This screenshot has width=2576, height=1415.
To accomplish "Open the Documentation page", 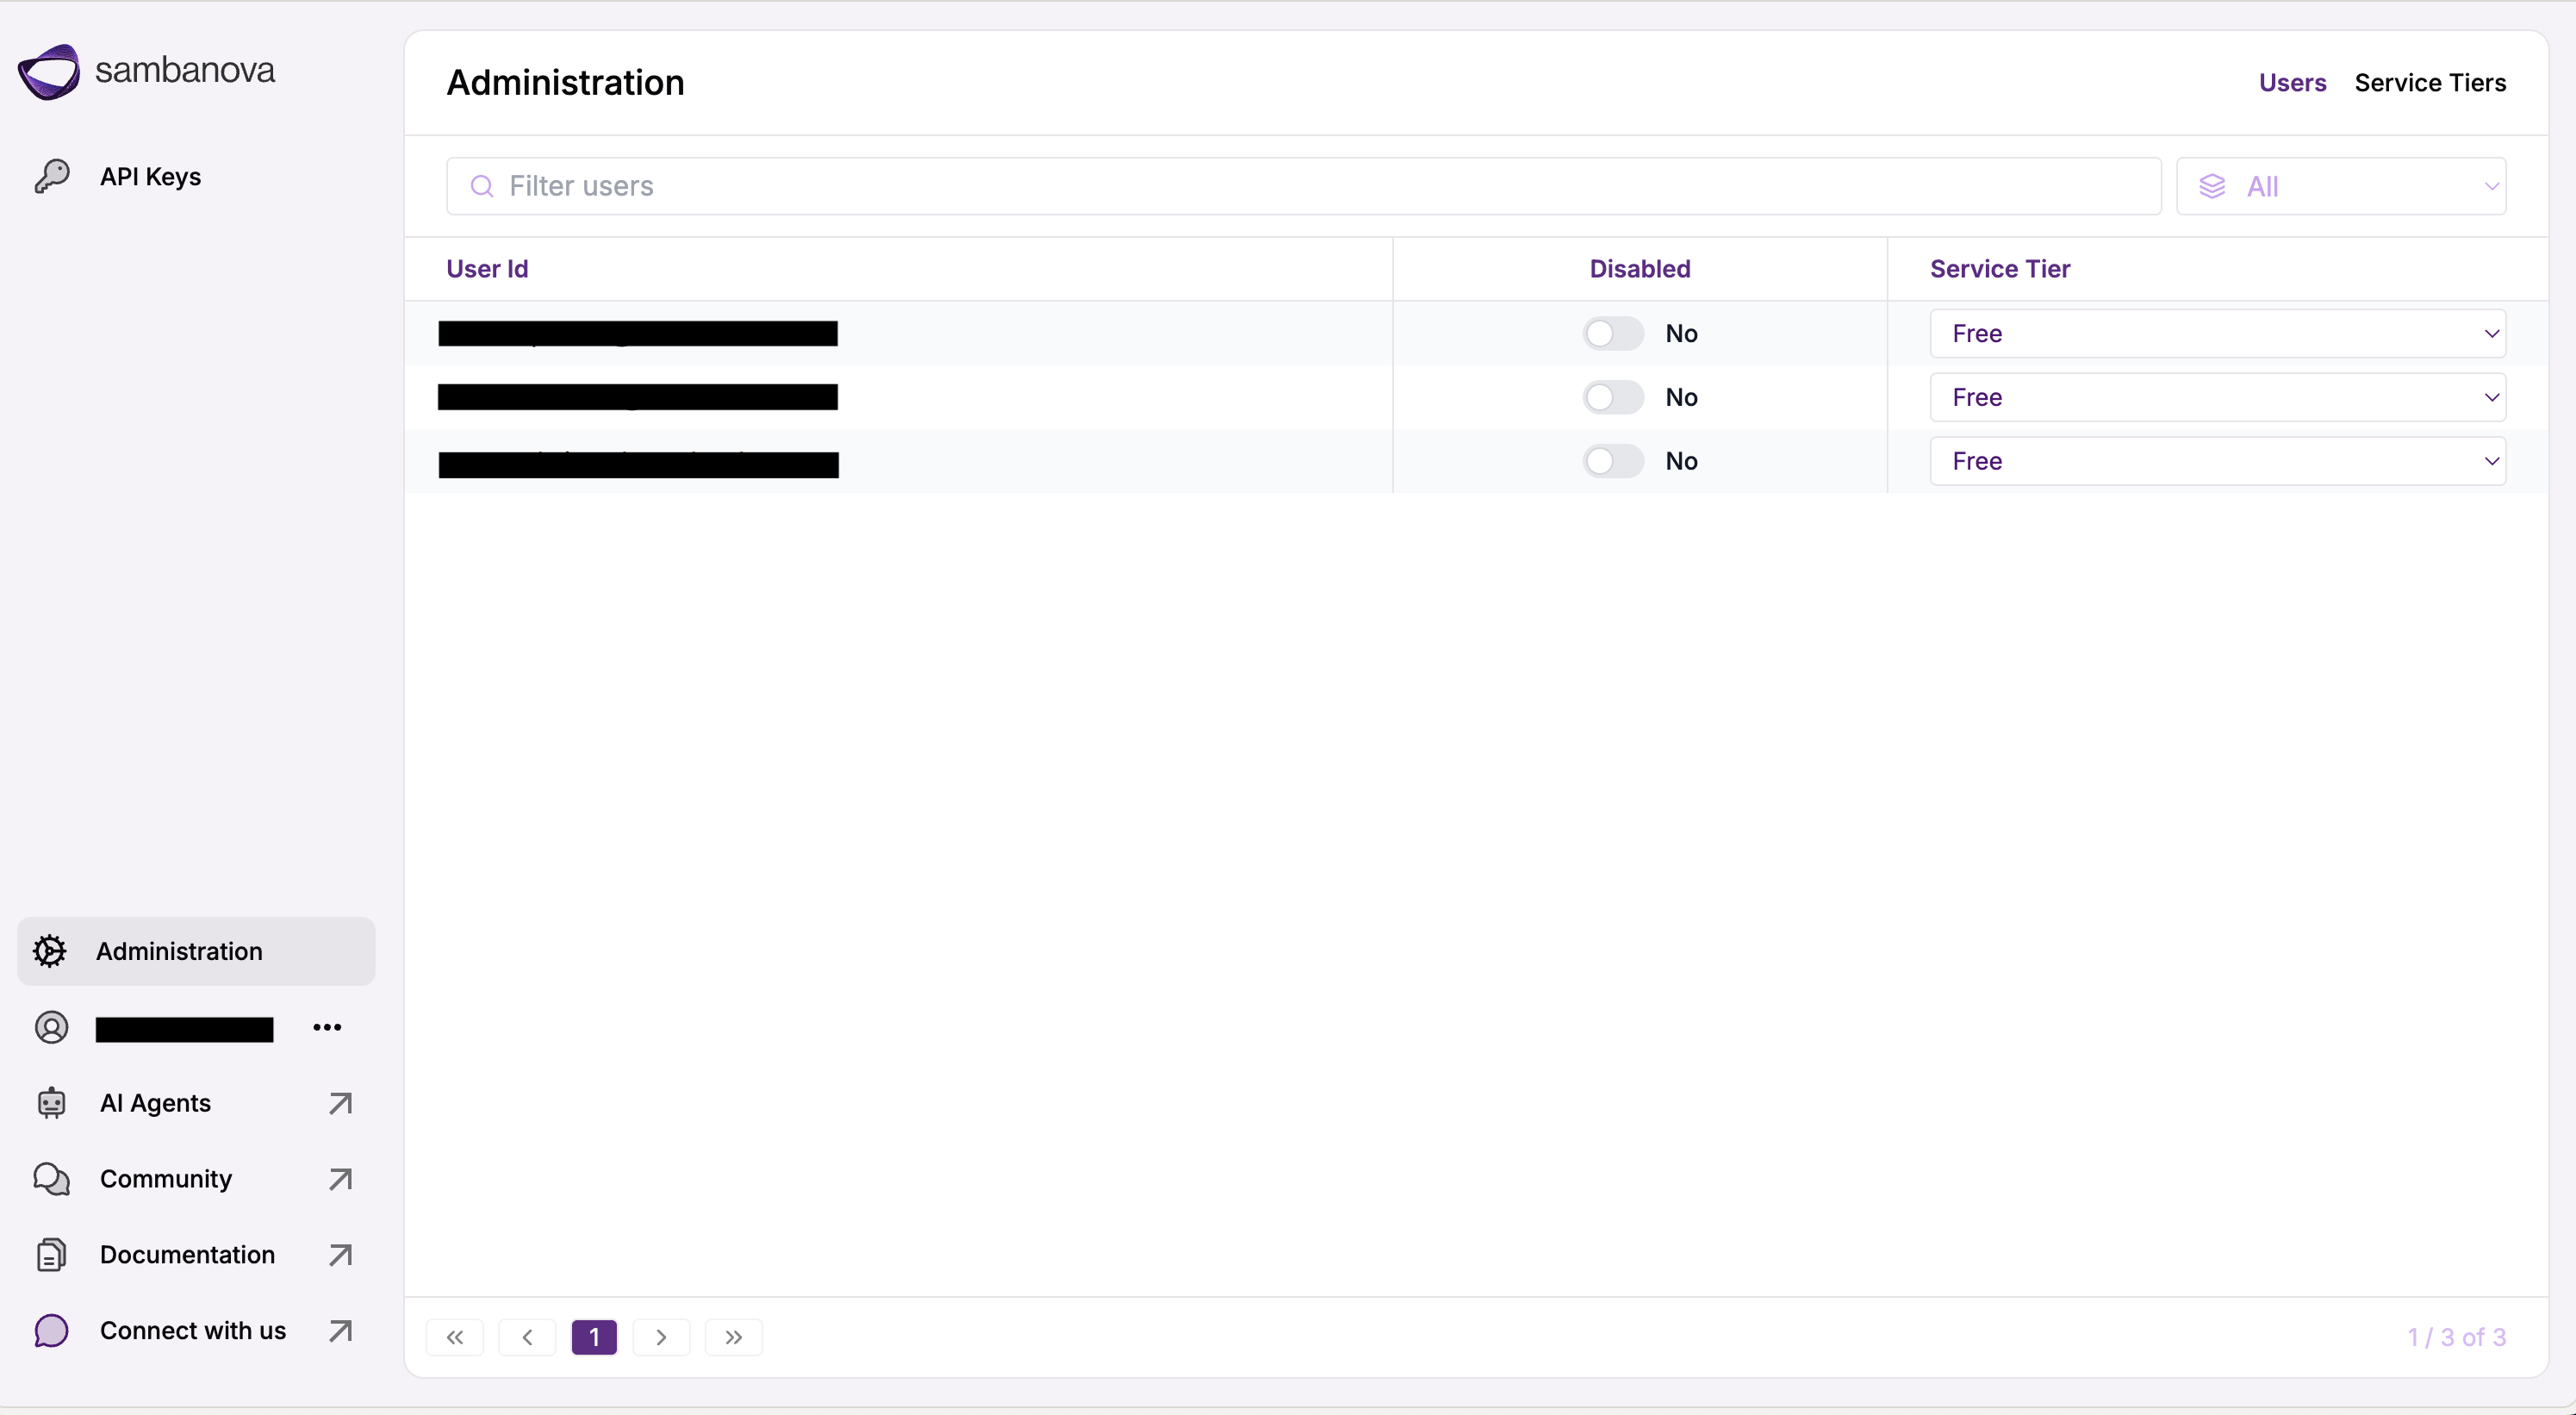I will [x=186, y=1255].
